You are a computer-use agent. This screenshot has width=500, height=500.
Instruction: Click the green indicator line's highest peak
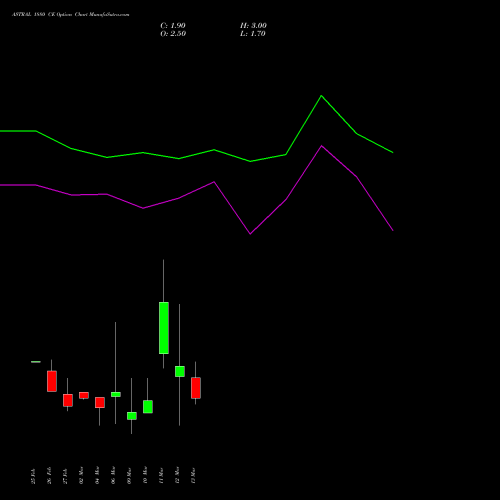321,96
